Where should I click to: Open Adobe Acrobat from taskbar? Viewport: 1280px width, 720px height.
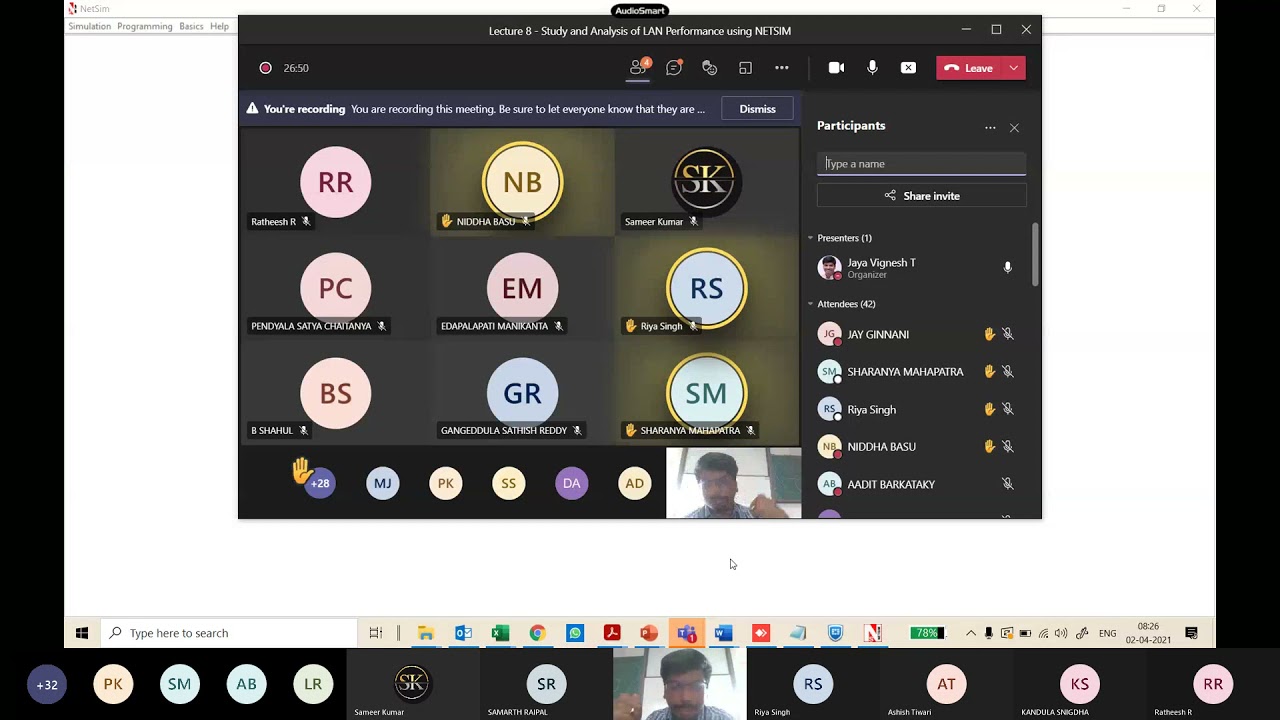click(x=612, y=633)
